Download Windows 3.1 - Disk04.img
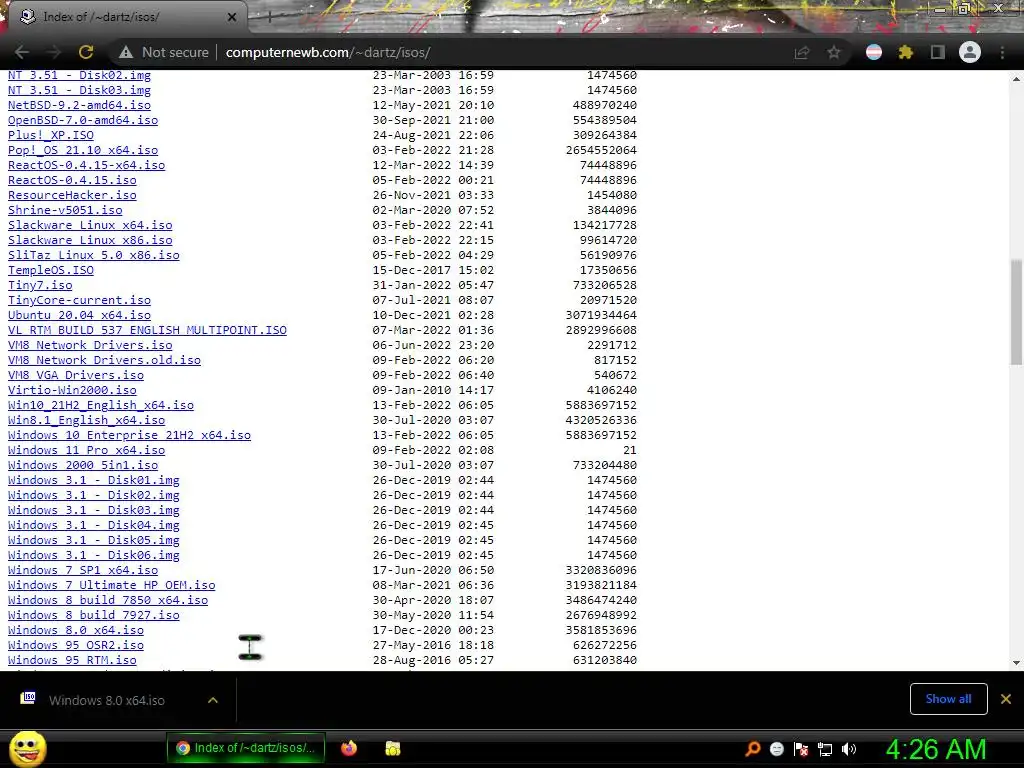This screenshot has width=1024, height=768. pyautogui.click(x=93, y=526)
